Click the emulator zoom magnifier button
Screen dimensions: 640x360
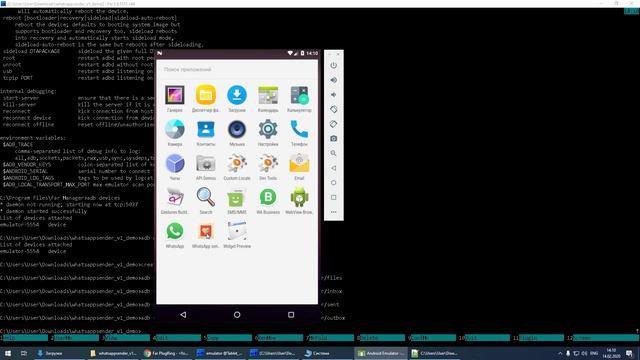coord(333,153)
